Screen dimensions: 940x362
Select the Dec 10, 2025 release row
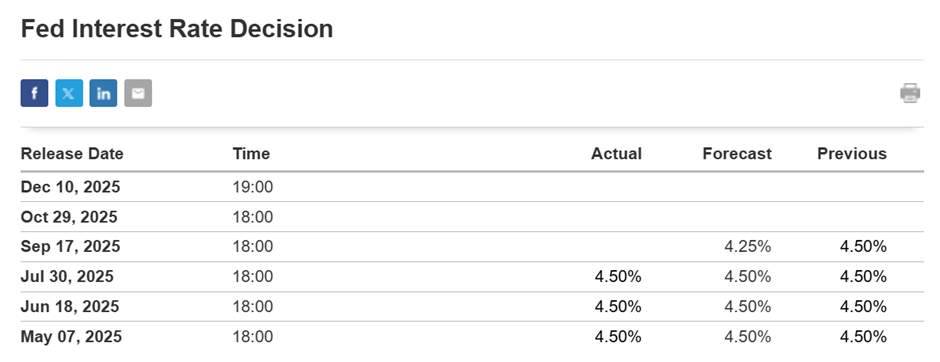472,187
